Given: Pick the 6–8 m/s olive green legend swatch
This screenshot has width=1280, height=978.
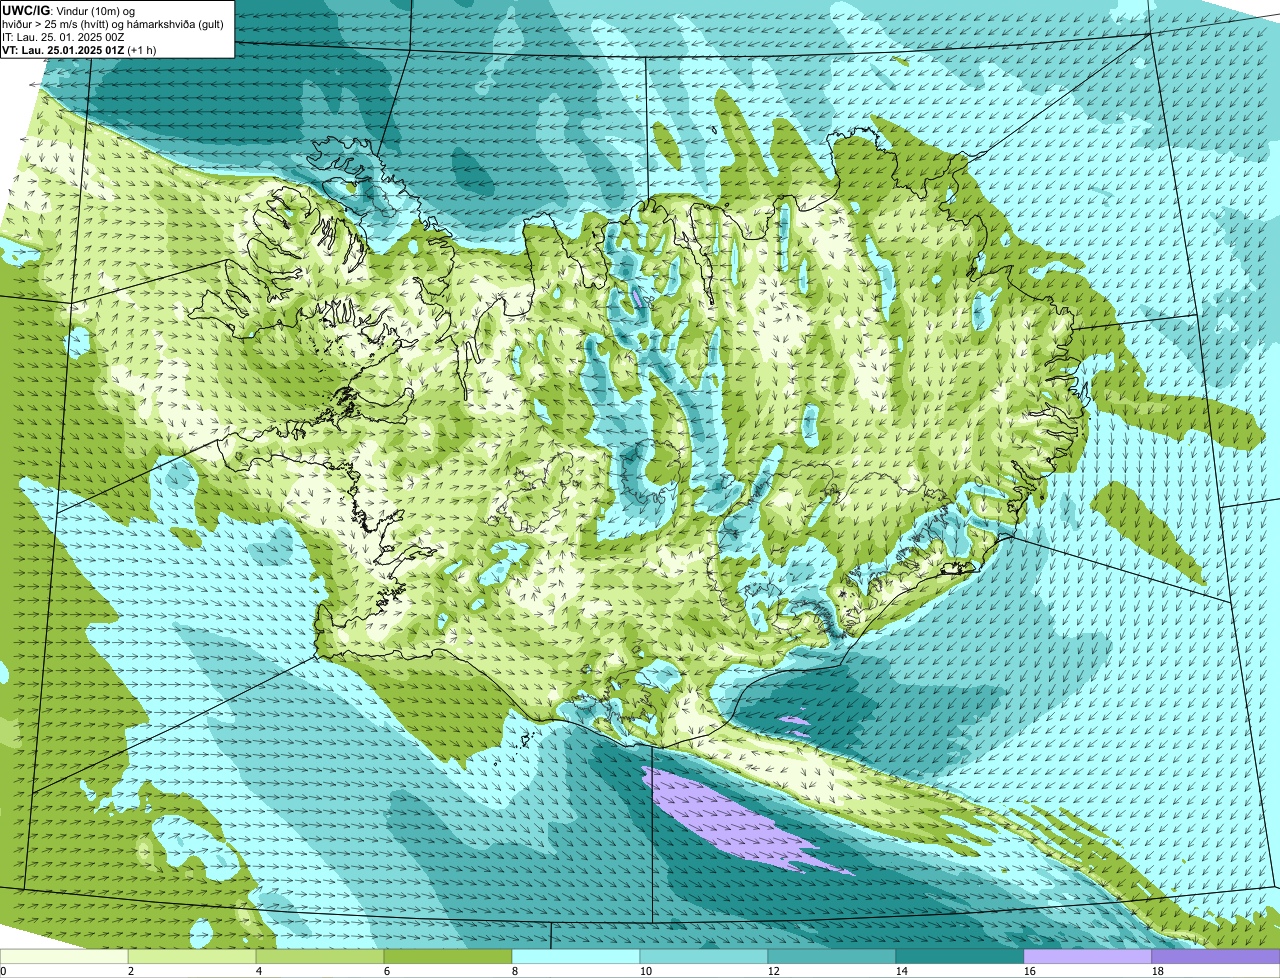Looking at the screenshot, I should point(448,957).
